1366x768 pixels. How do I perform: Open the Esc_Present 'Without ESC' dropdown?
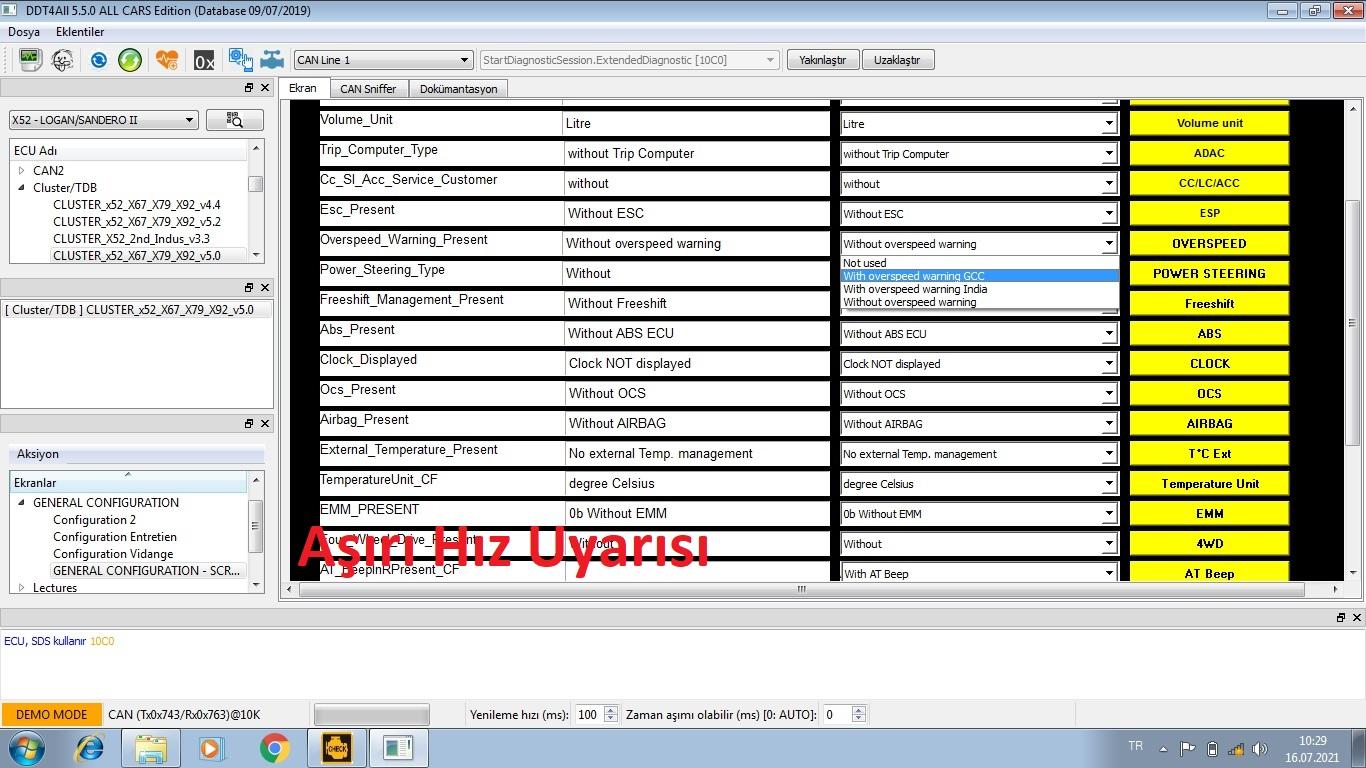tap(1108, 214)
